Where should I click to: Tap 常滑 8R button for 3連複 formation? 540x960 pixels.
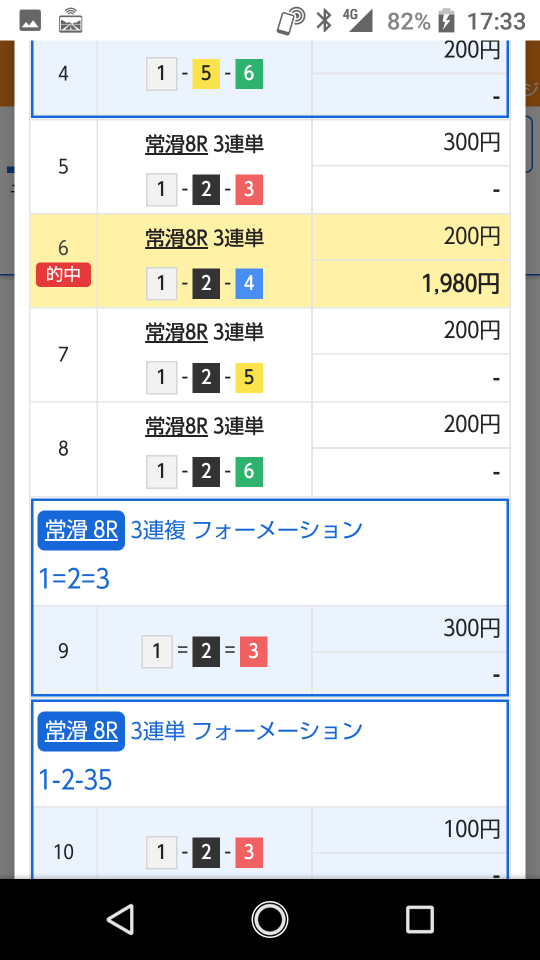pyautogui.click(x=81, y=530)
